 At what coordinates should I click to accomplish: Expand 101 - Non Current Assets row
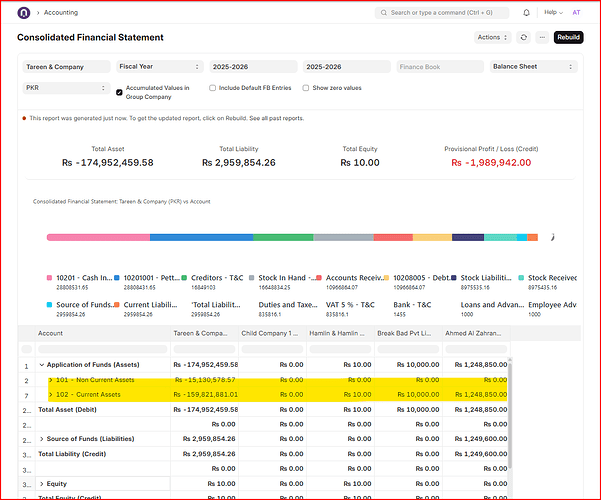point(51,380)
